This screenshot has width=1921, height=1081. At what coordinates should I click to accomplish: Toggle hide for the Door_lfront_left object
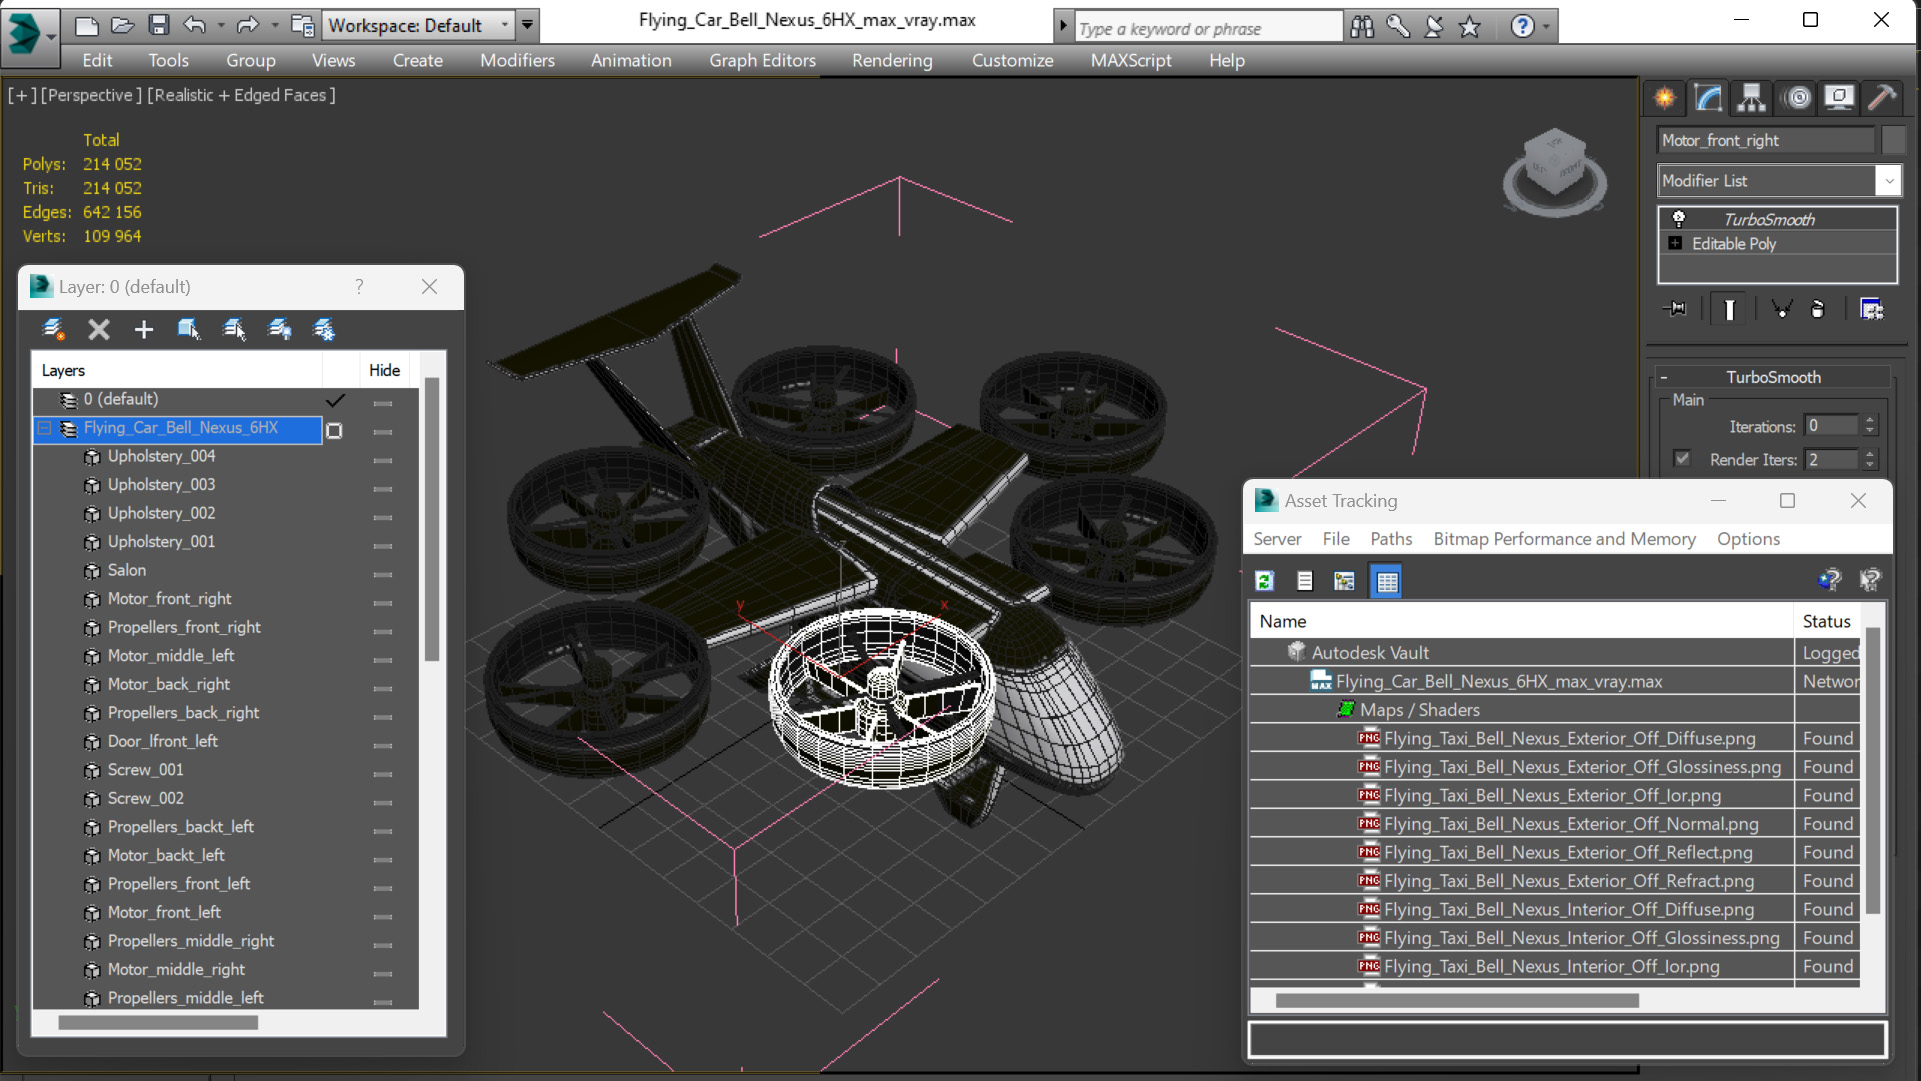point(382,746)
